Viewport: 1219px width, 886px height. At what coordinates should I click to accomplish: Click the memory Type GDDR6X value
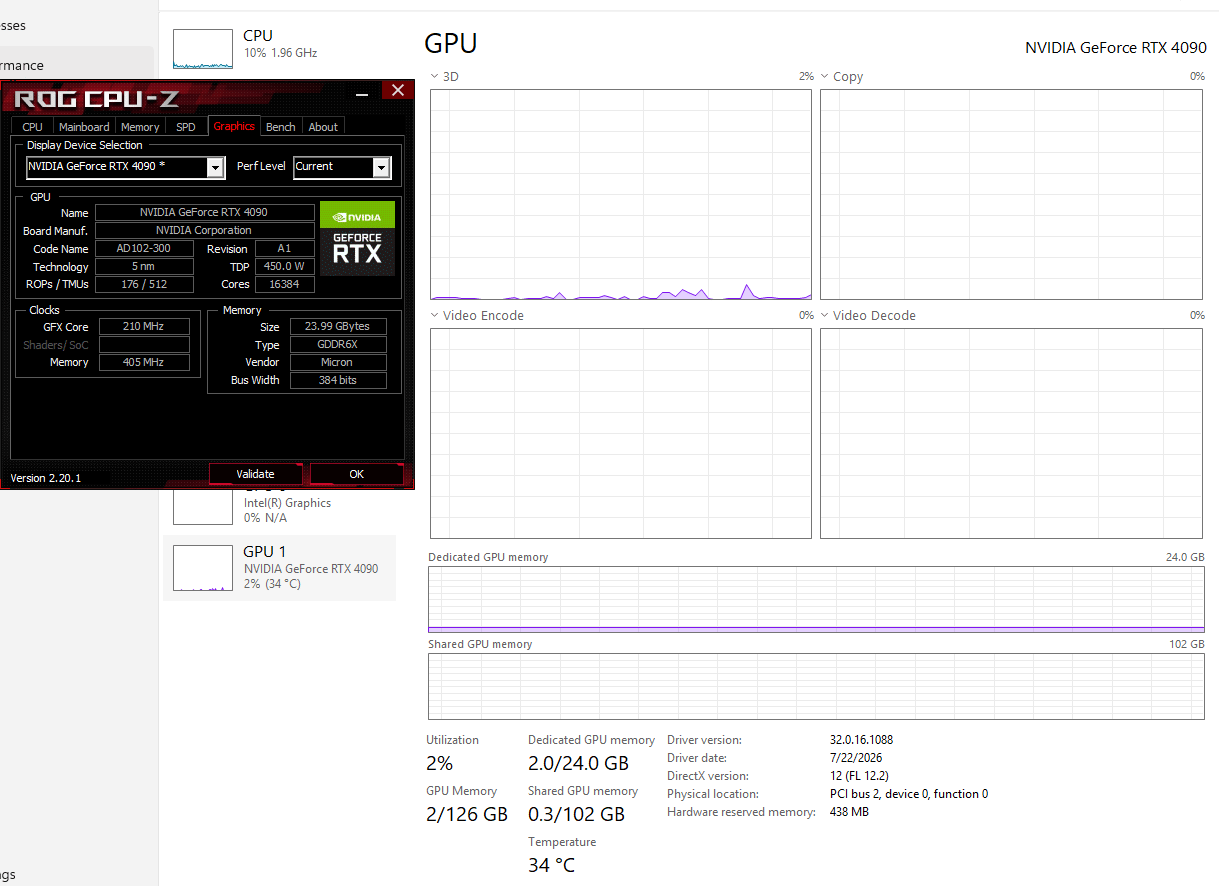(338, 345)
